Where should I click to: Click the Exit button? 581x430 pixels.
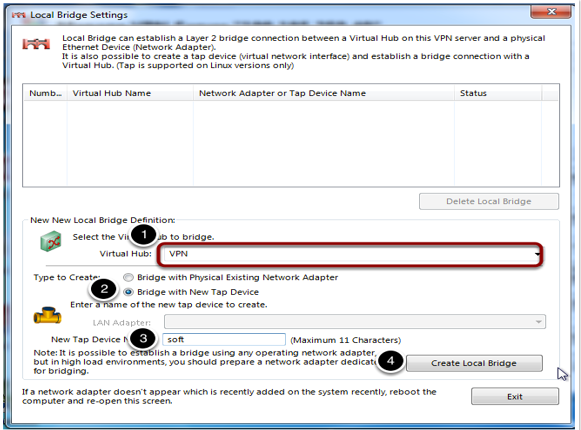[515, 397]
